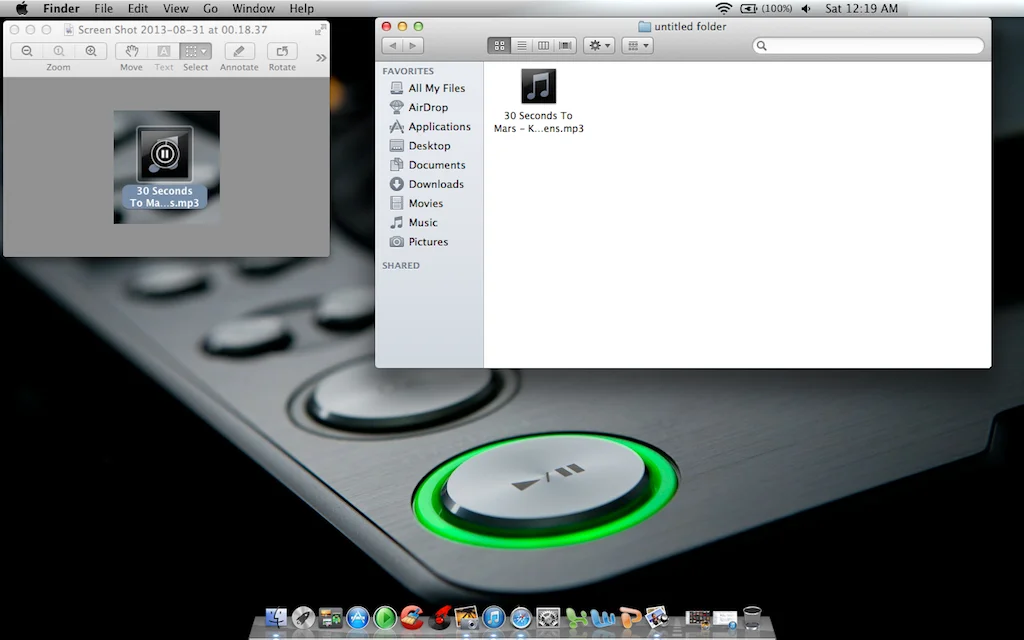Screen dimensions: 1024x640
Task: Click the pause overlay on the mp3 image
Action: [x=165, y=154]
